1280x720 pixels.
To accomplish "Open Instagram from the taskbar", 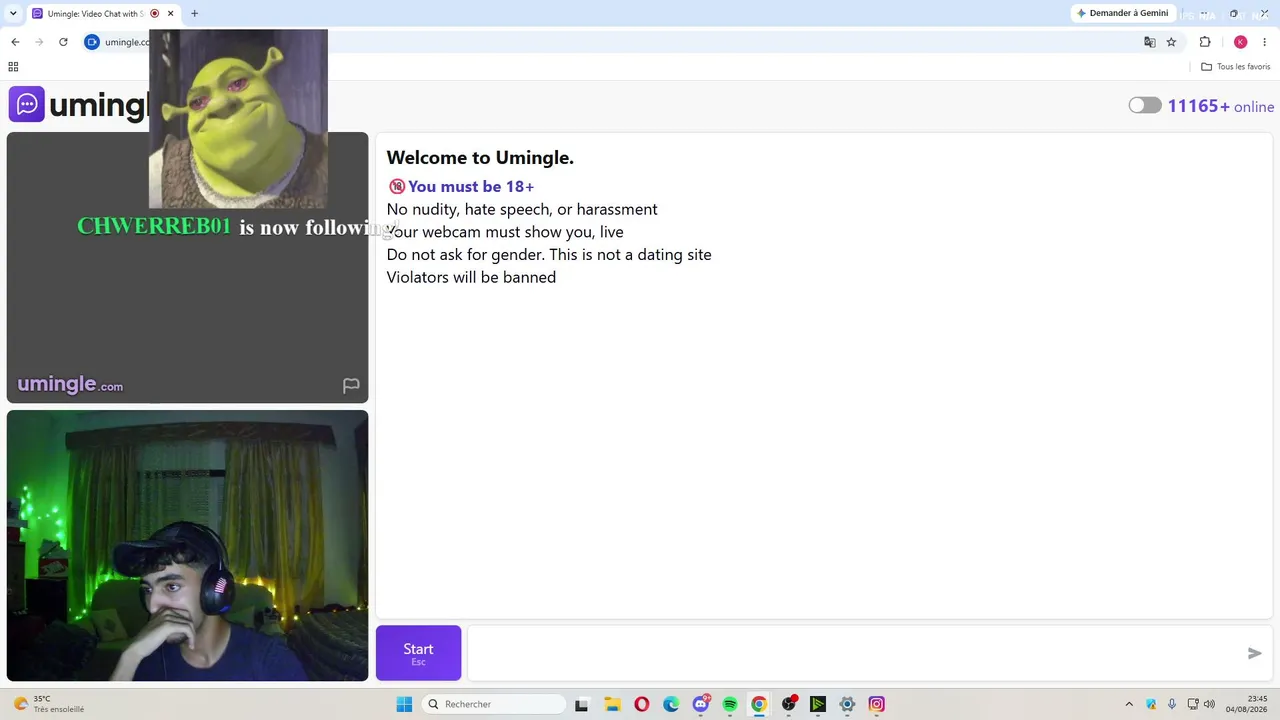I will 877,704.
